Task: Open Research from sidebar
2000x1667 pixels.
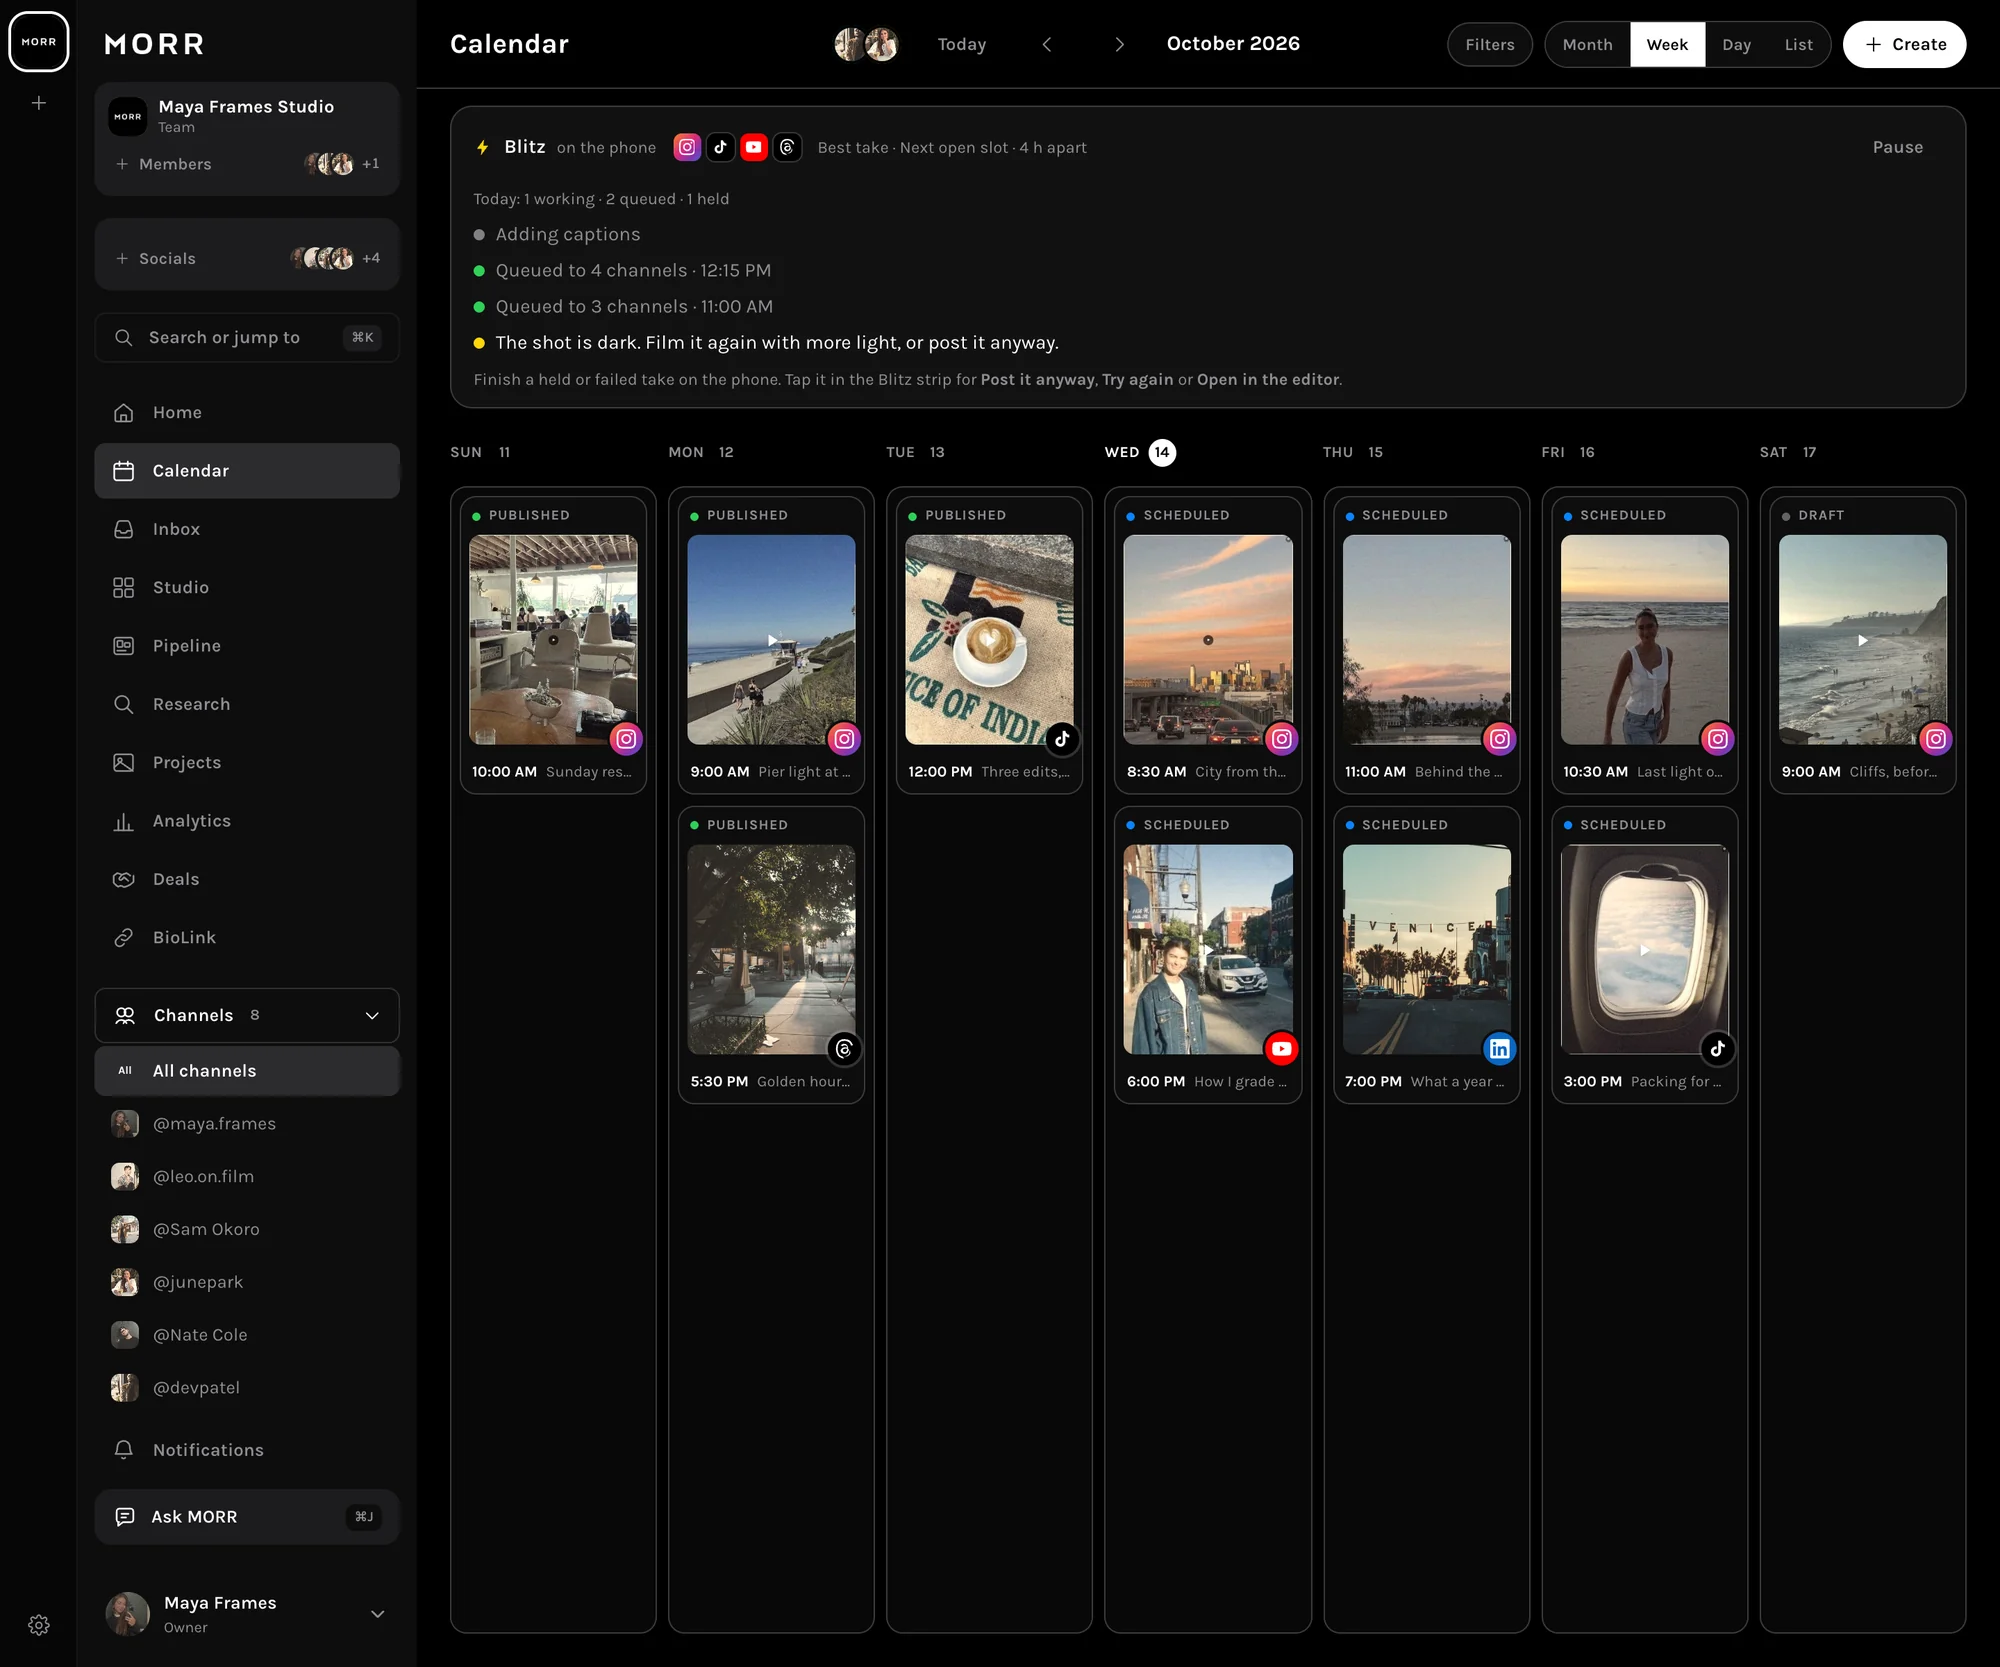Action: point(247,704)
